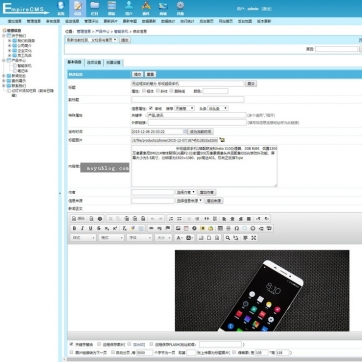Click the set current time button
Viewport: 362px width, 362px height.
[200, 132]
